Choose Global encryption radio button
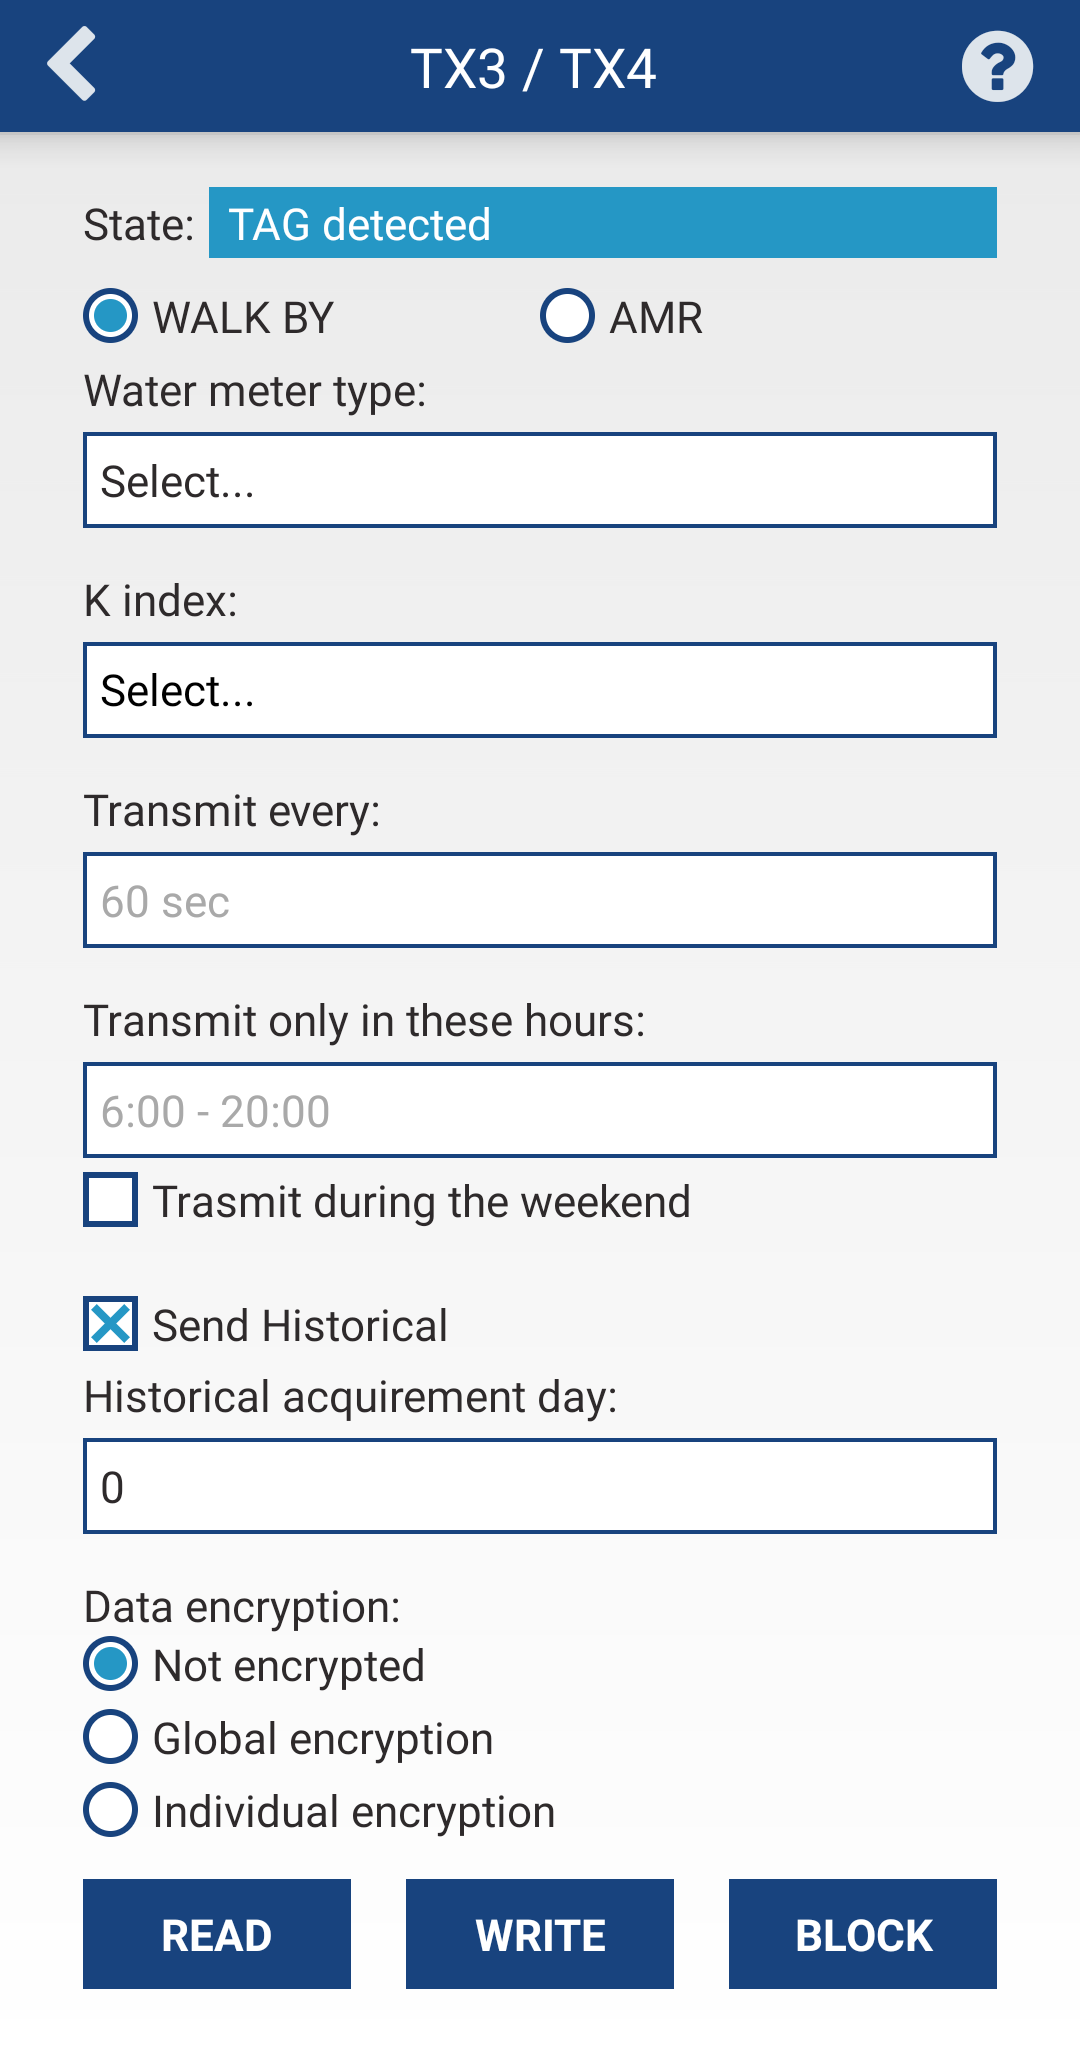Viewport: 1080px width, 2072px height. tap(111, 1737)
